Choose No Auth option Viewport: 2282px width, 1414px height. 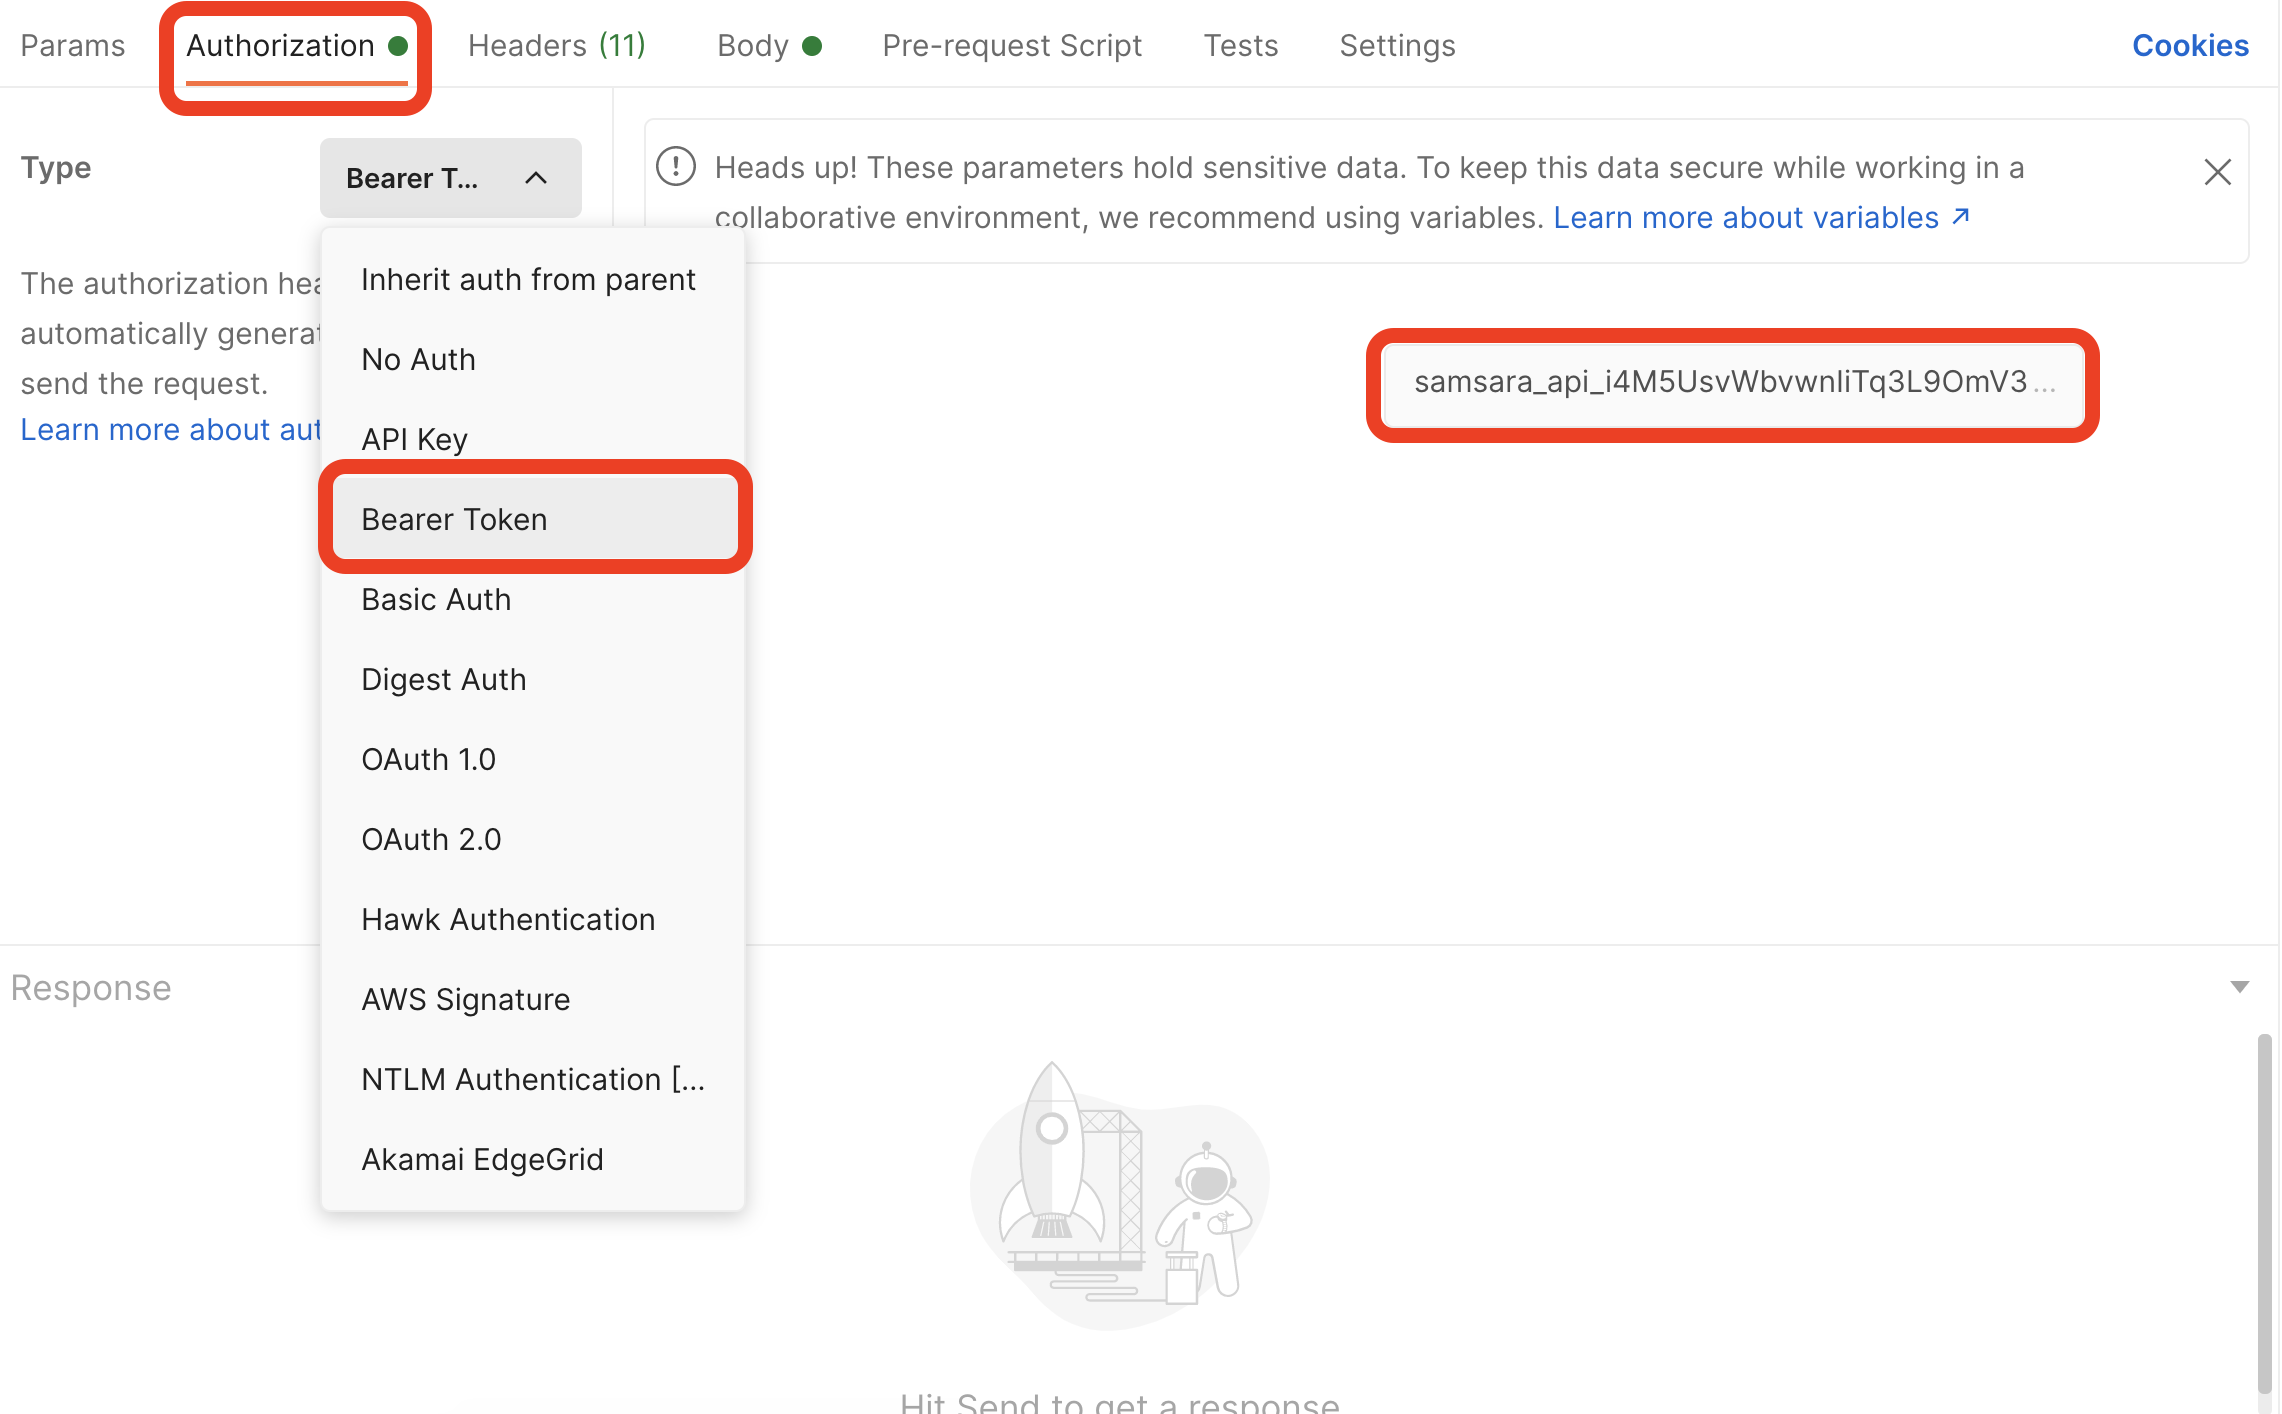point(418,359)
